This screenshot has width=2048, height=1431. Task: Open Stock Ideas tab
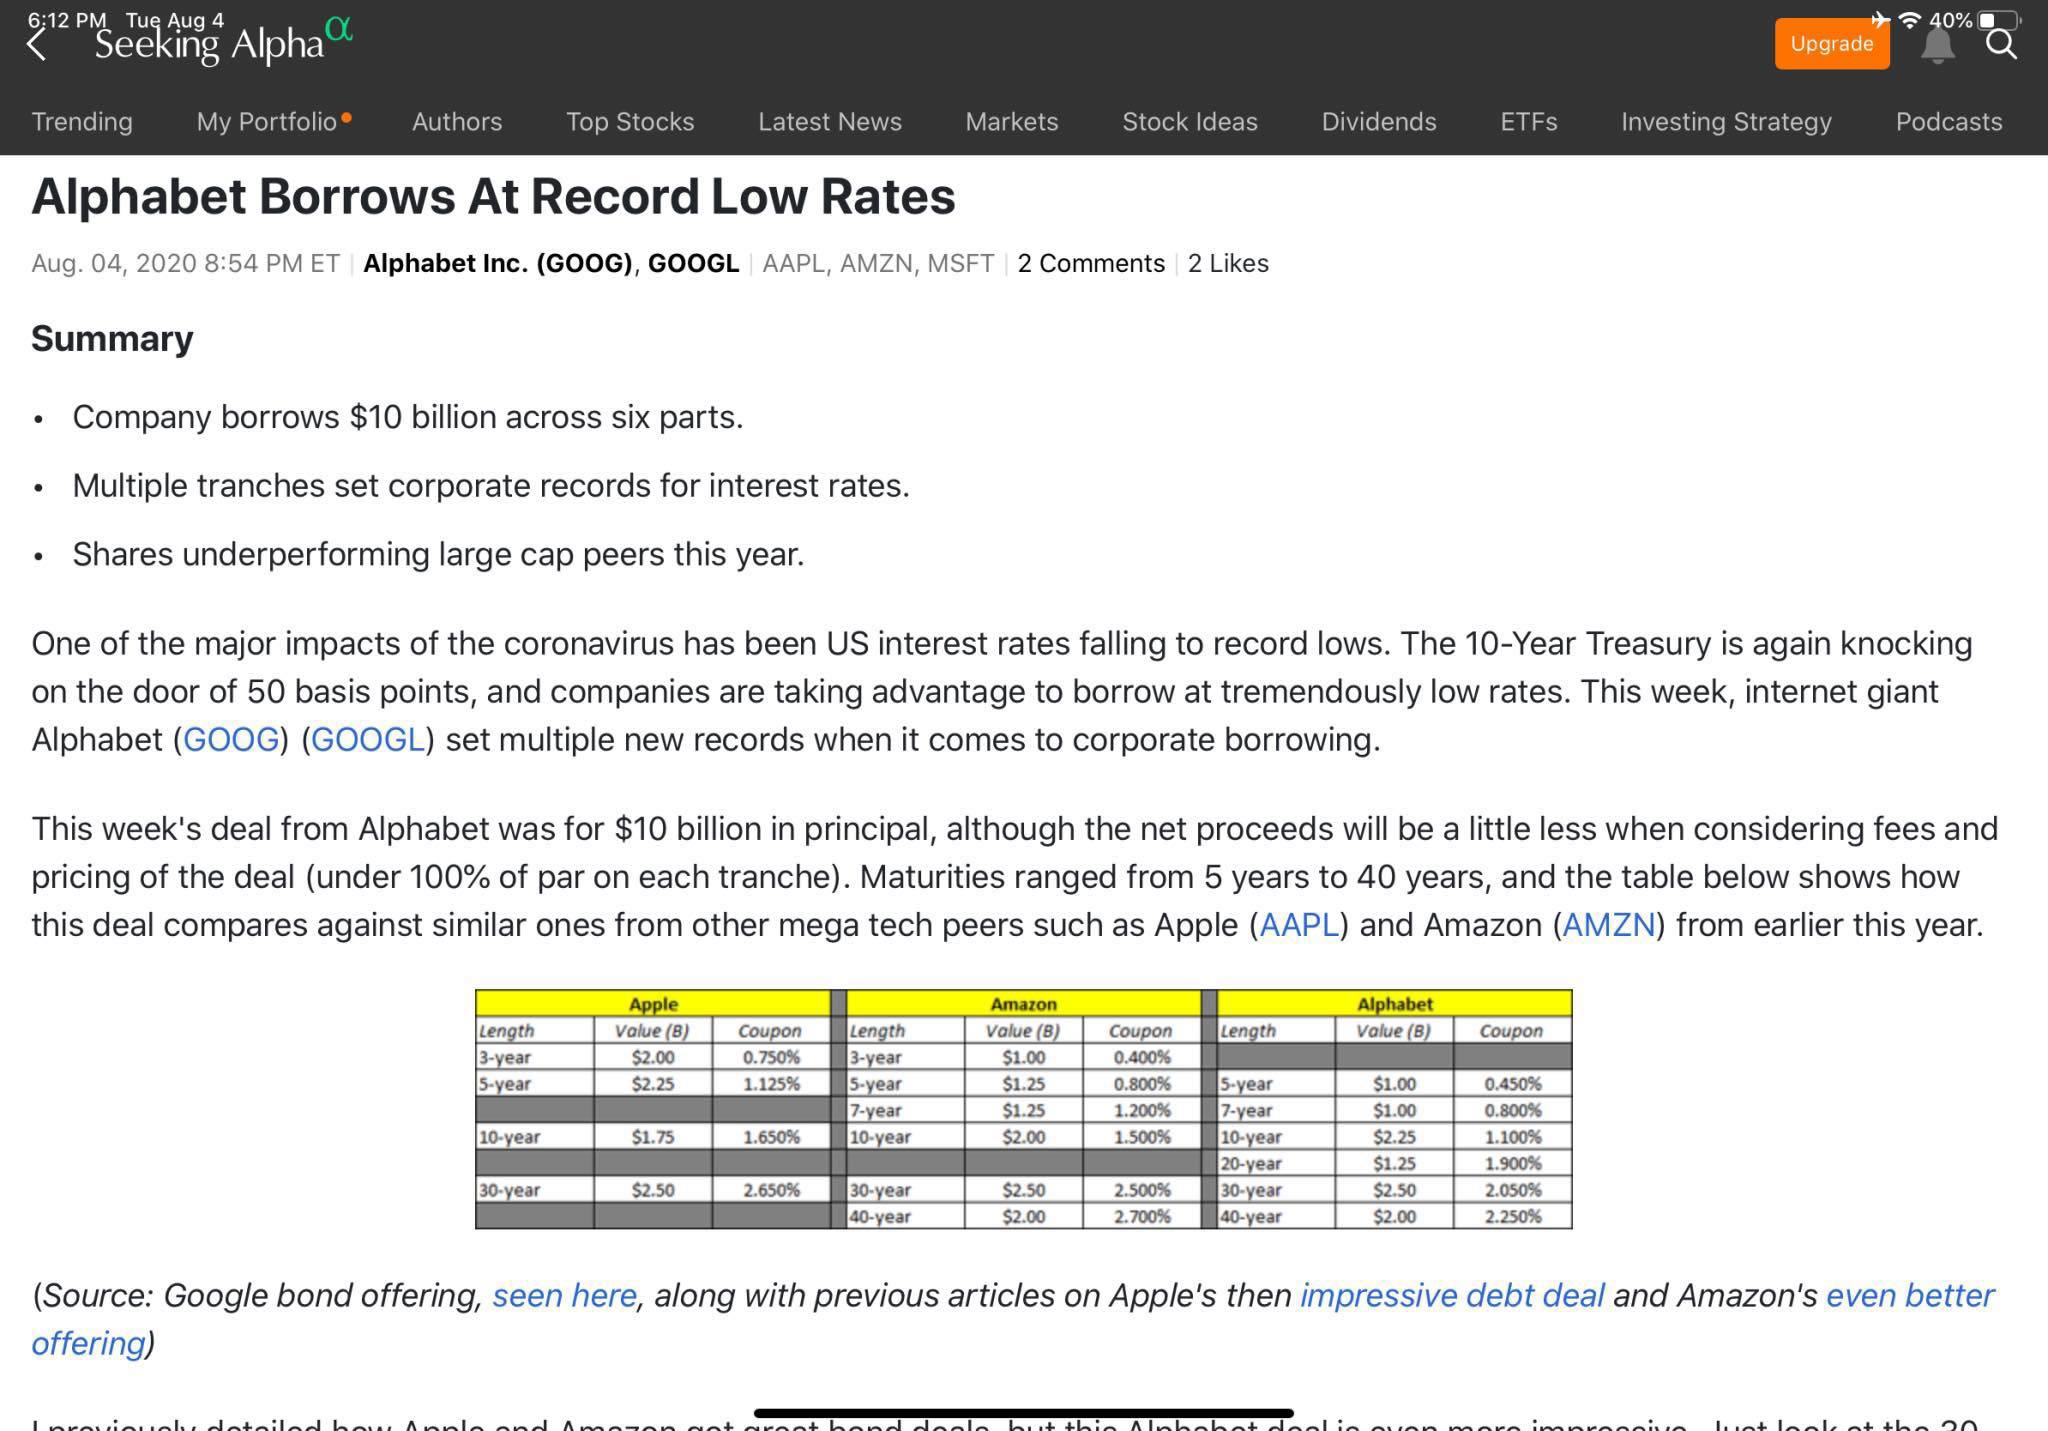point(1190,122)
